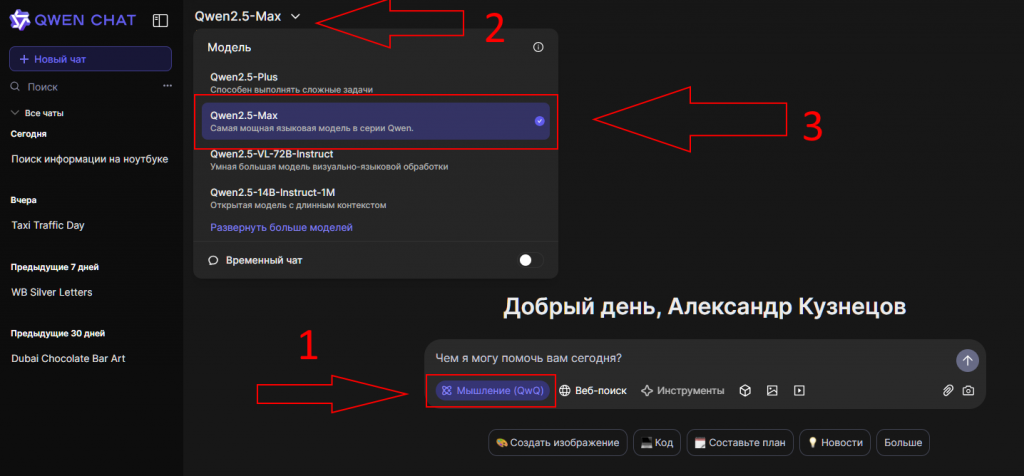Select the Qwen2.5-14B-Instruct-1M model

coord(376,198)
